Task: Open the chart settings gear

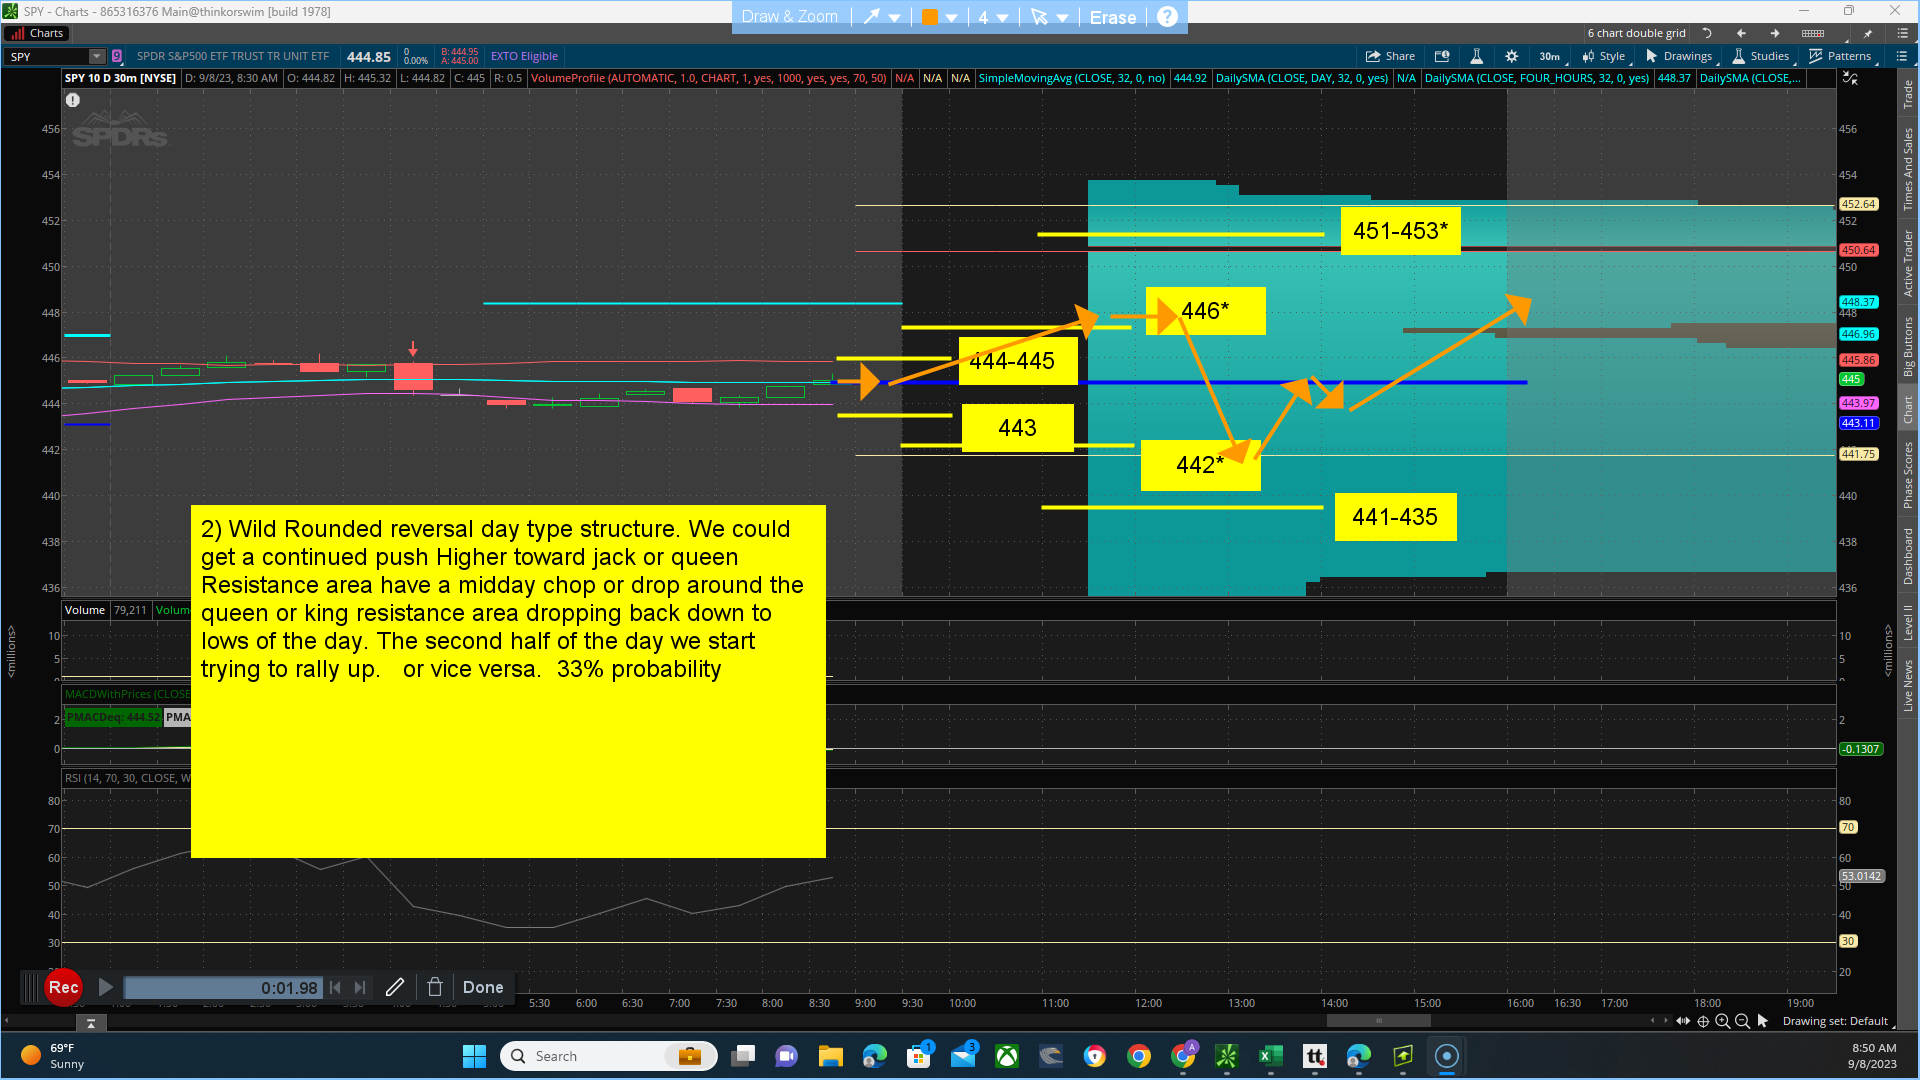Action: click(x=1511, y=57)
